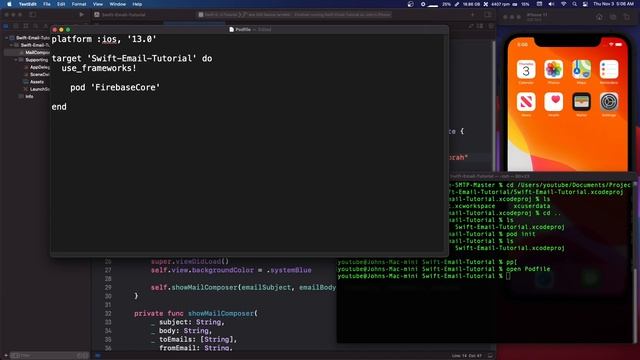Screen dimensions: 640x360
Task: Toggle the Xcode inspector panel icon
Action: (x=488, y=15)
